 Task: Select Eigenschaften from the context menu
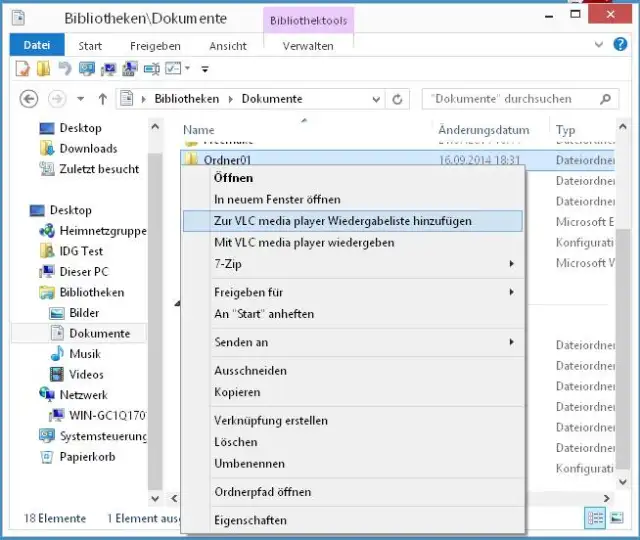click(x=250, y=520)
